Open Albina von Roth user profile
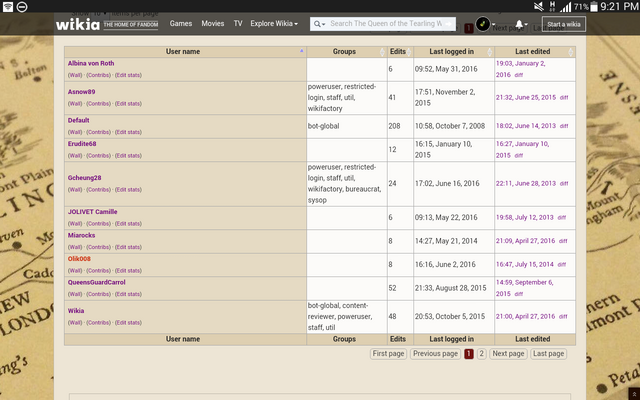 tap(91, 63)
